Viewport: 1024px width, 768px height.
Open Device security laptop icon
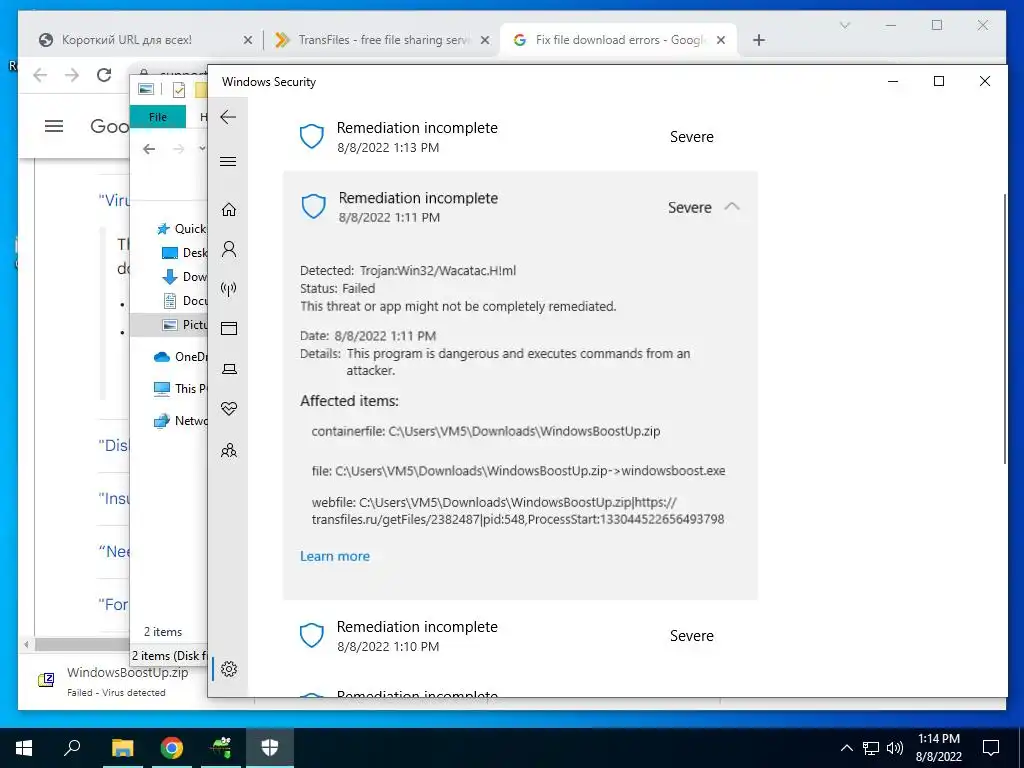click(x=229, y=369)
